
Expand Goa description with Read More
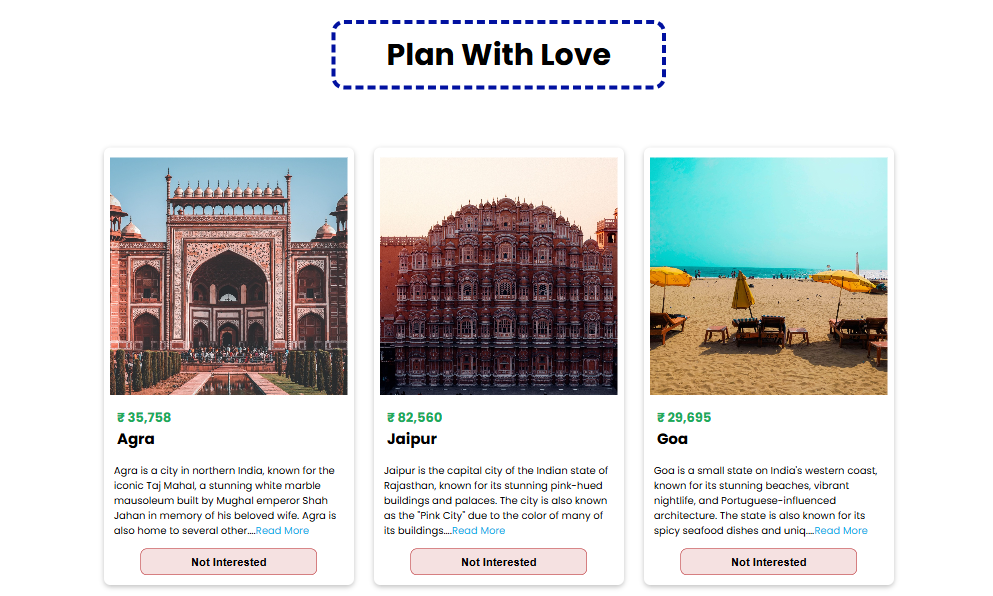coord(840,531)
